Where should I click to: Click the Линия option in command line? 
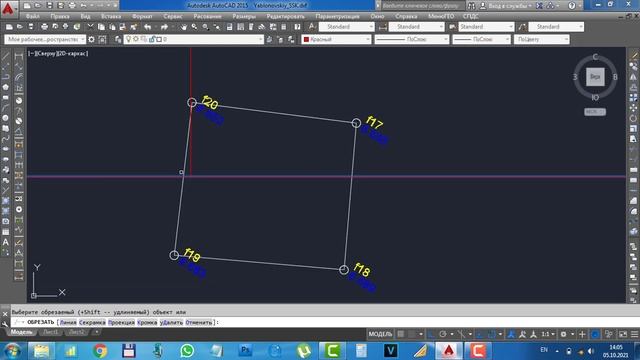click(x=68, y=322)
